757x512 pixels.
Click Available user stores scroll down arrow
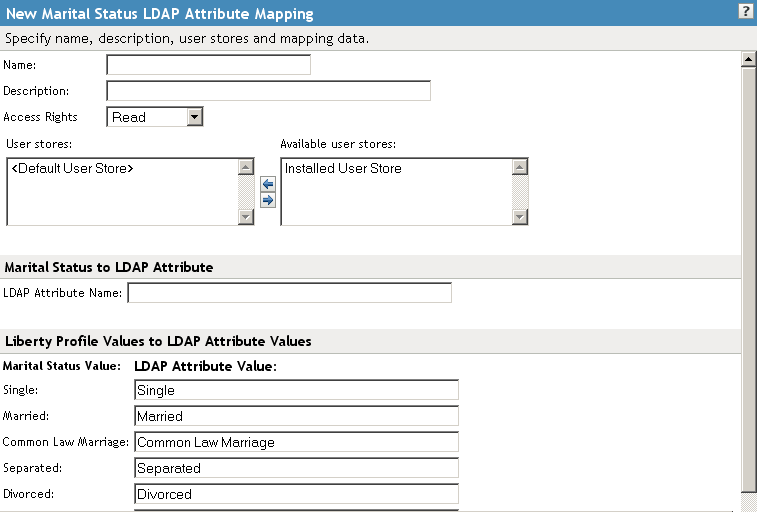(519, 216)
